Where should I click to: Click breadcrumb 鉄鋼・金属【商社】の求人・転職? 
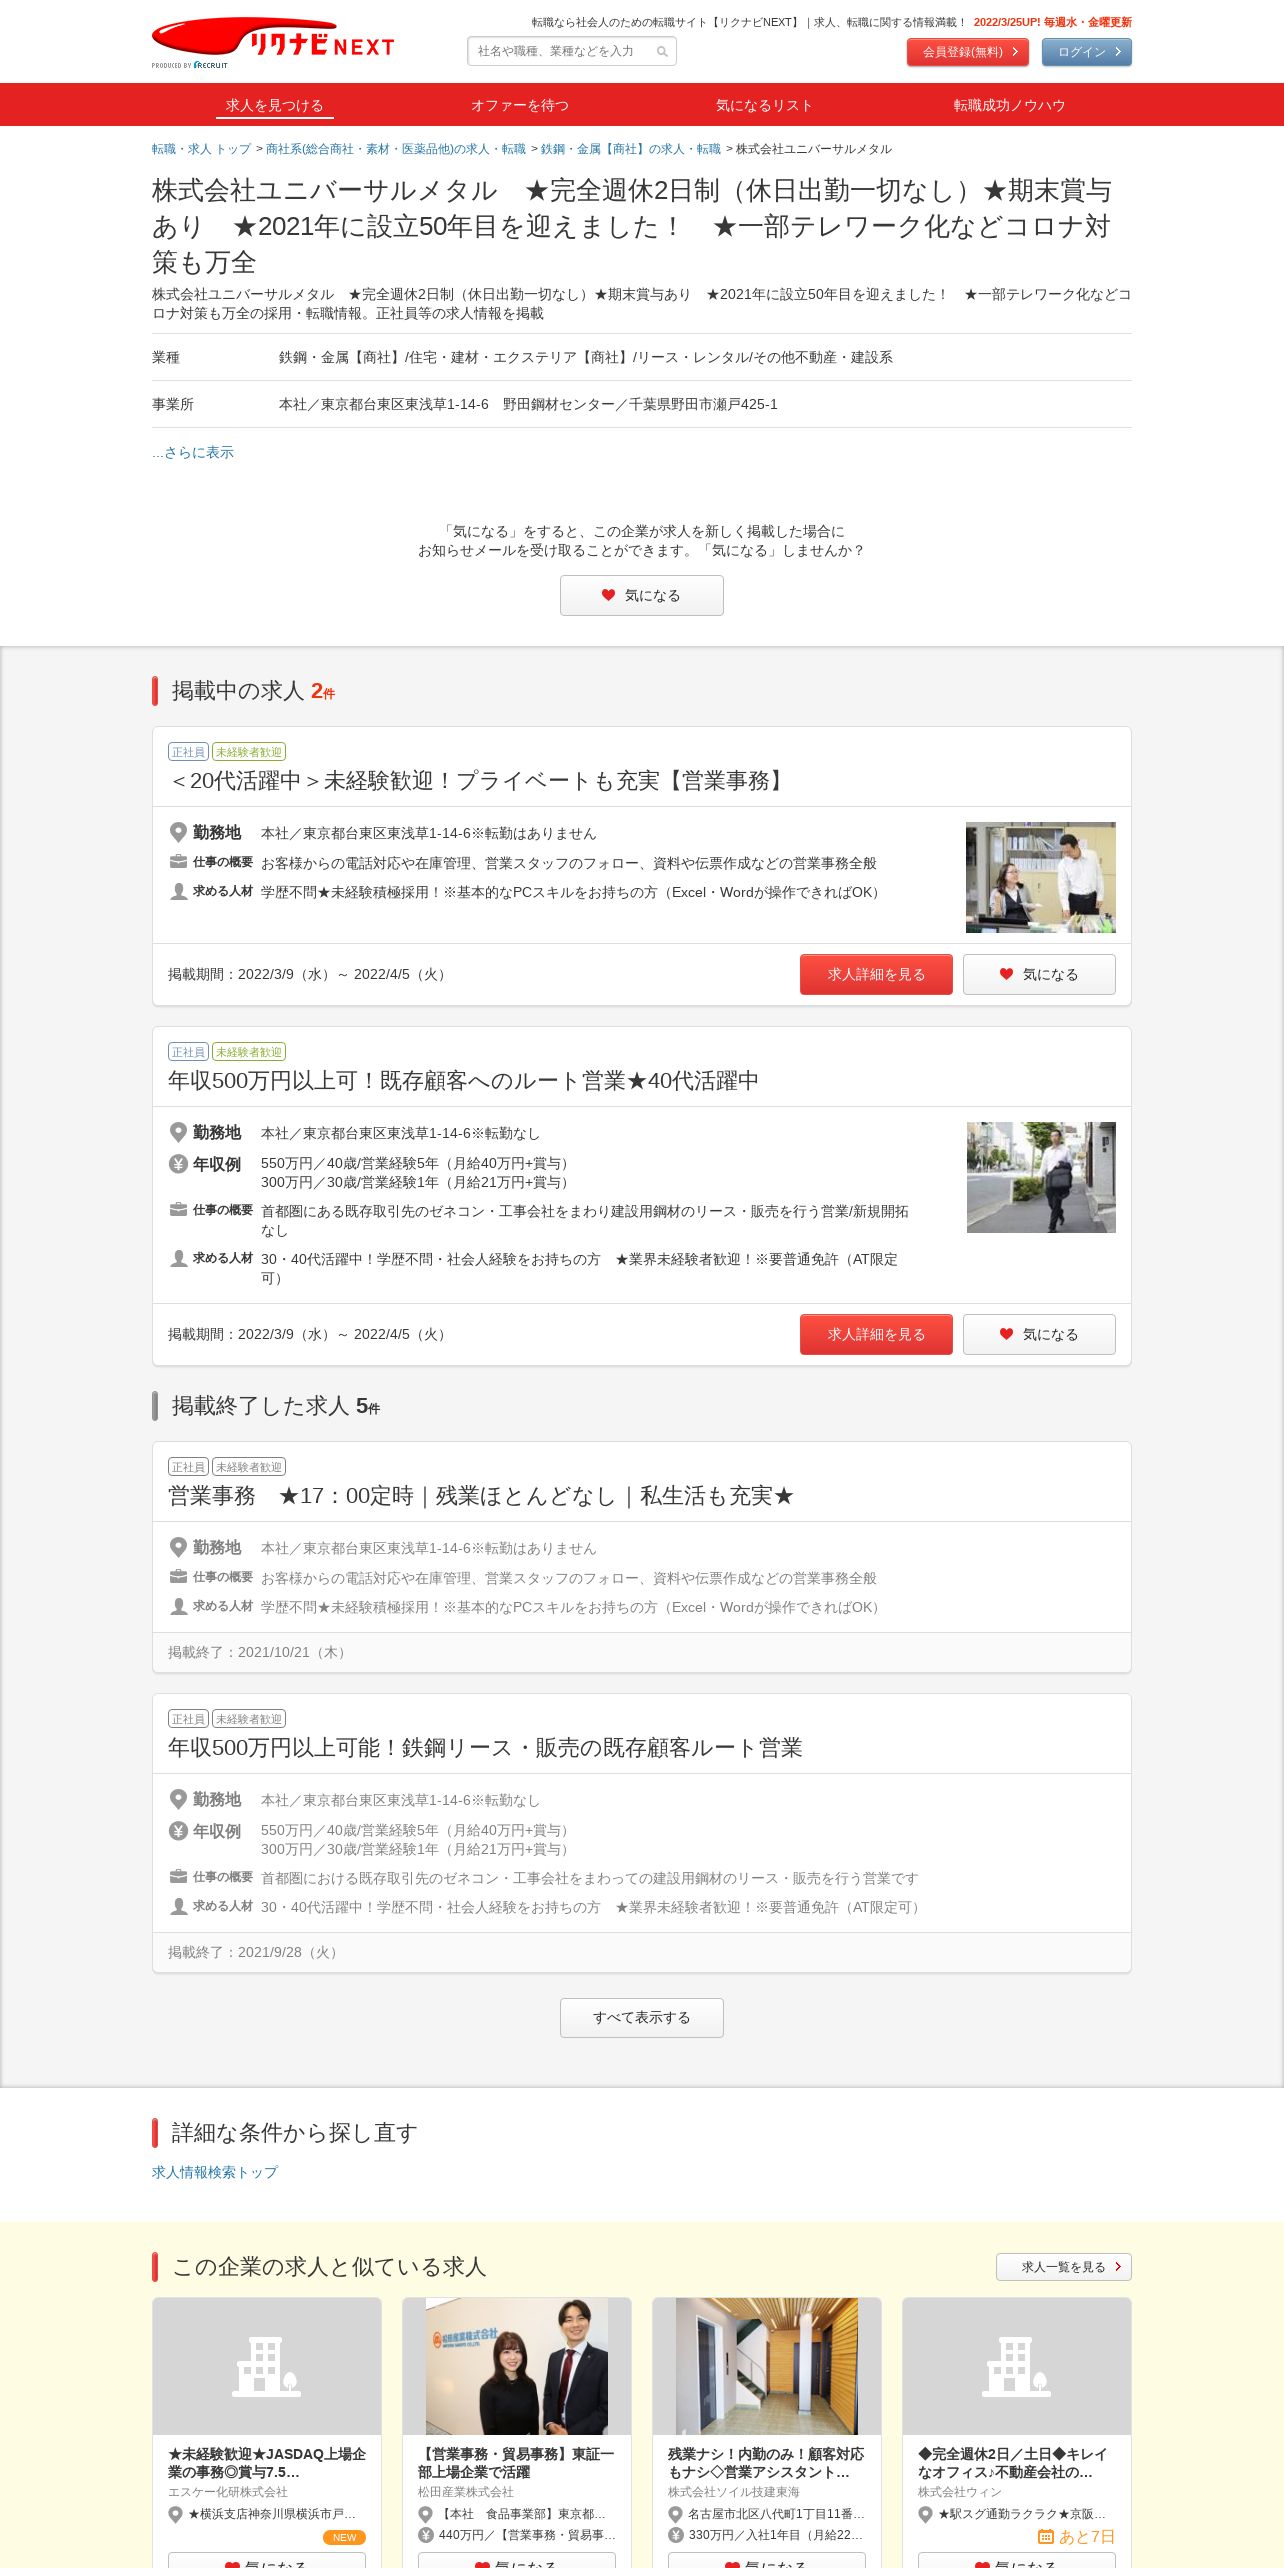(x=630, y=149)
